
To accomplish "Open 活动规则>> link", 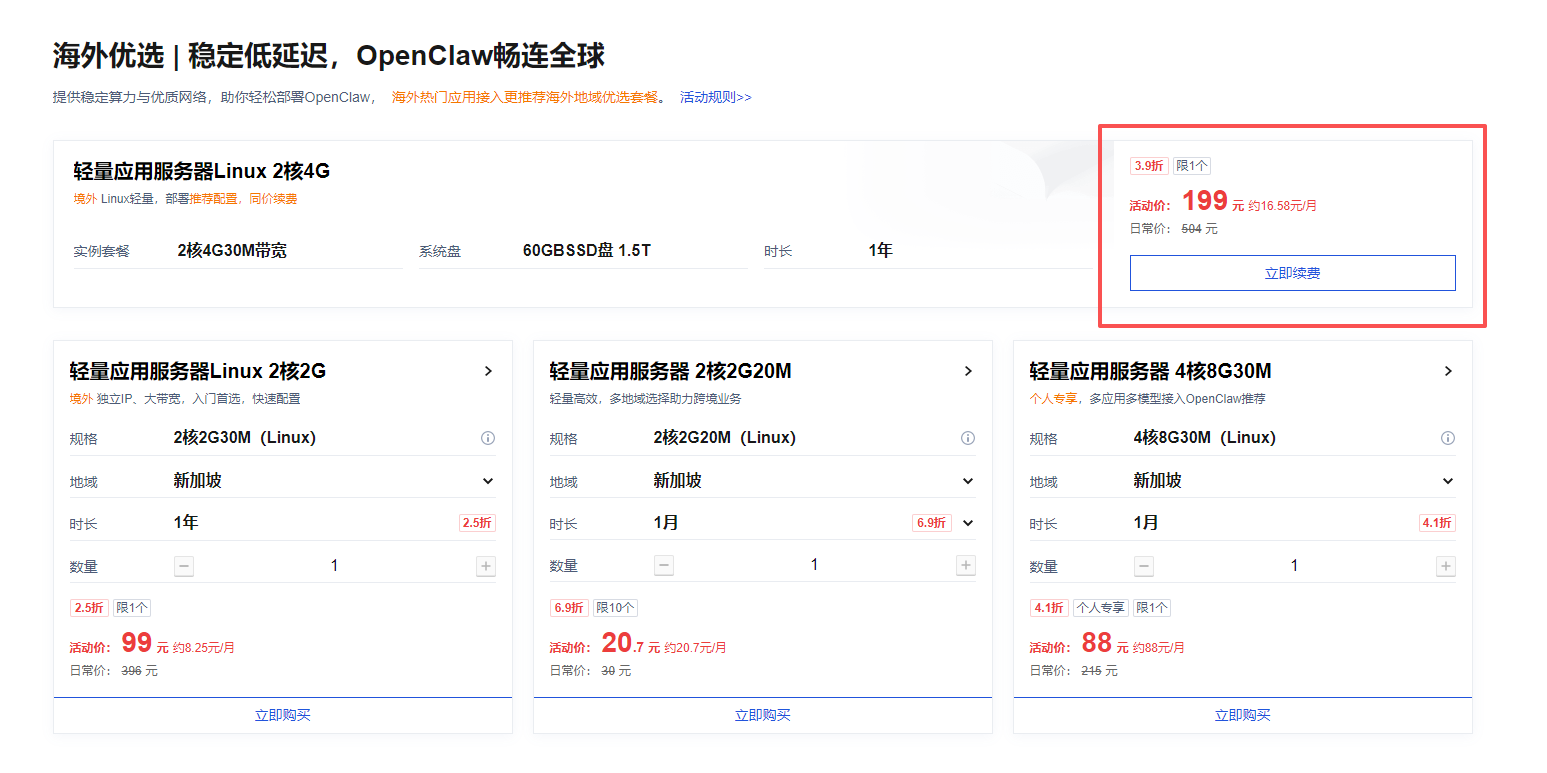I will [x=716, y=97].
